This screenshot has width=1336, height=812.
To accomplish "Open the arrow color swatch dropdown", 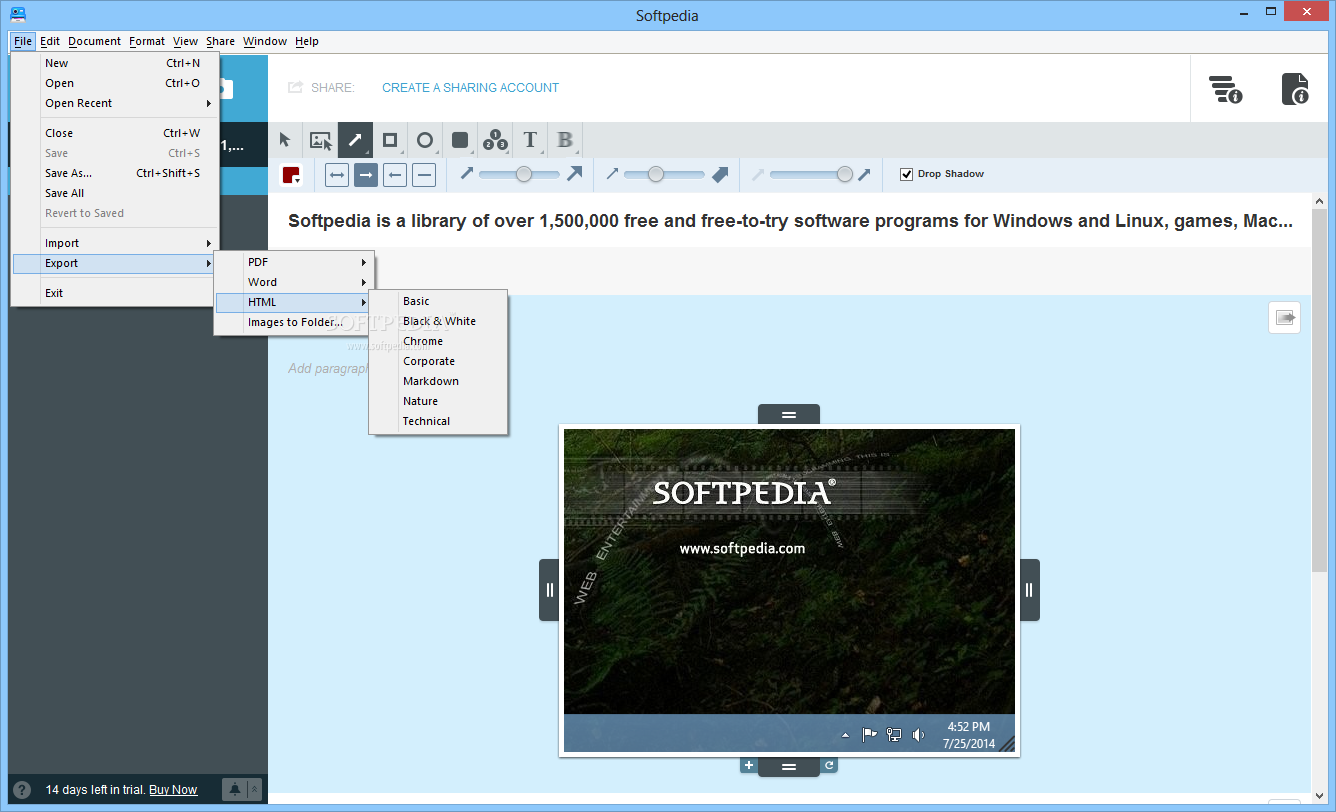I will pyautogui.click(x=291, y=175).
